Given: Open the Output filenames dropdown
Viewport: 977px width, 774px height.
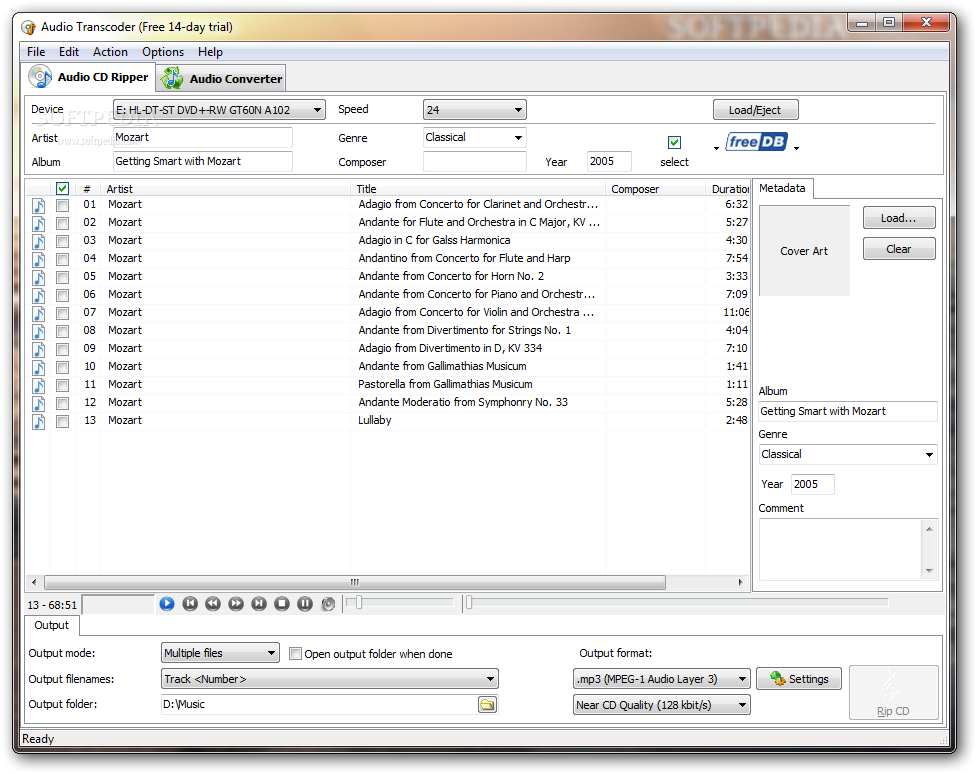Looking at the screenshot, I should pyautogui.click(x=330, y=679).
